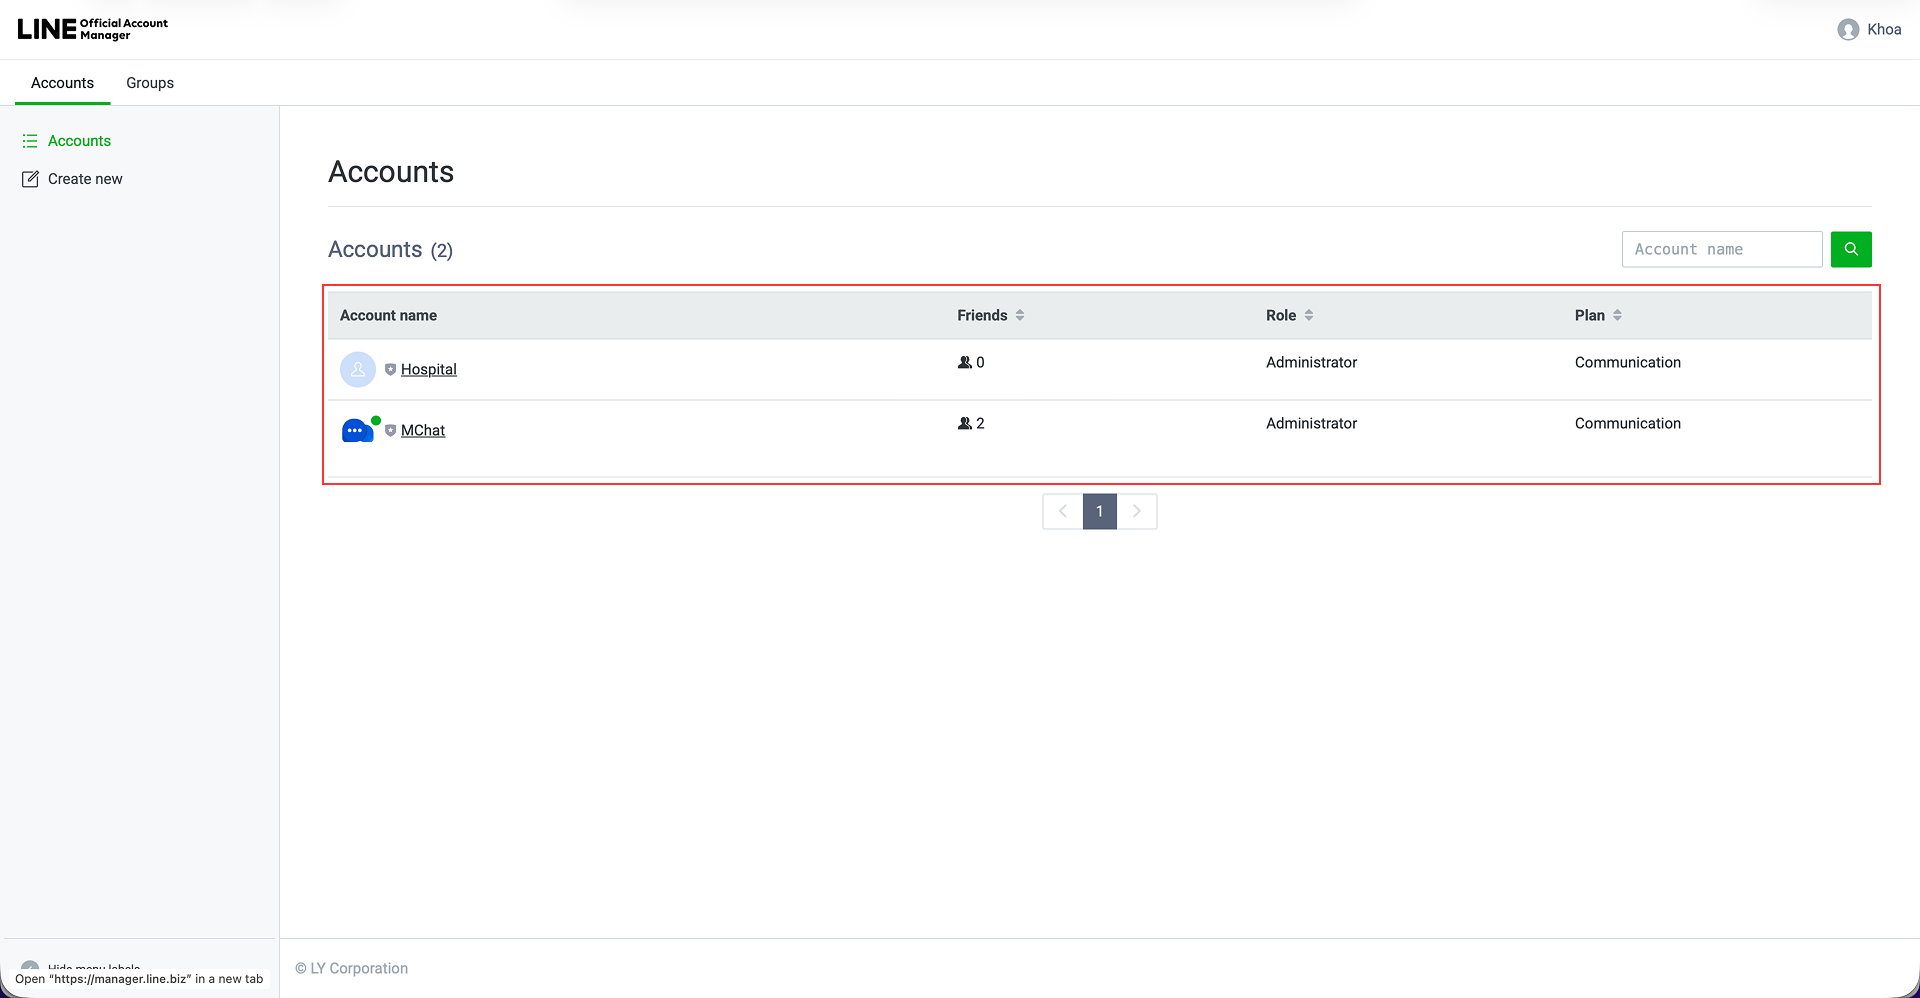Sort accounts by Role column

pos(1308,315)
